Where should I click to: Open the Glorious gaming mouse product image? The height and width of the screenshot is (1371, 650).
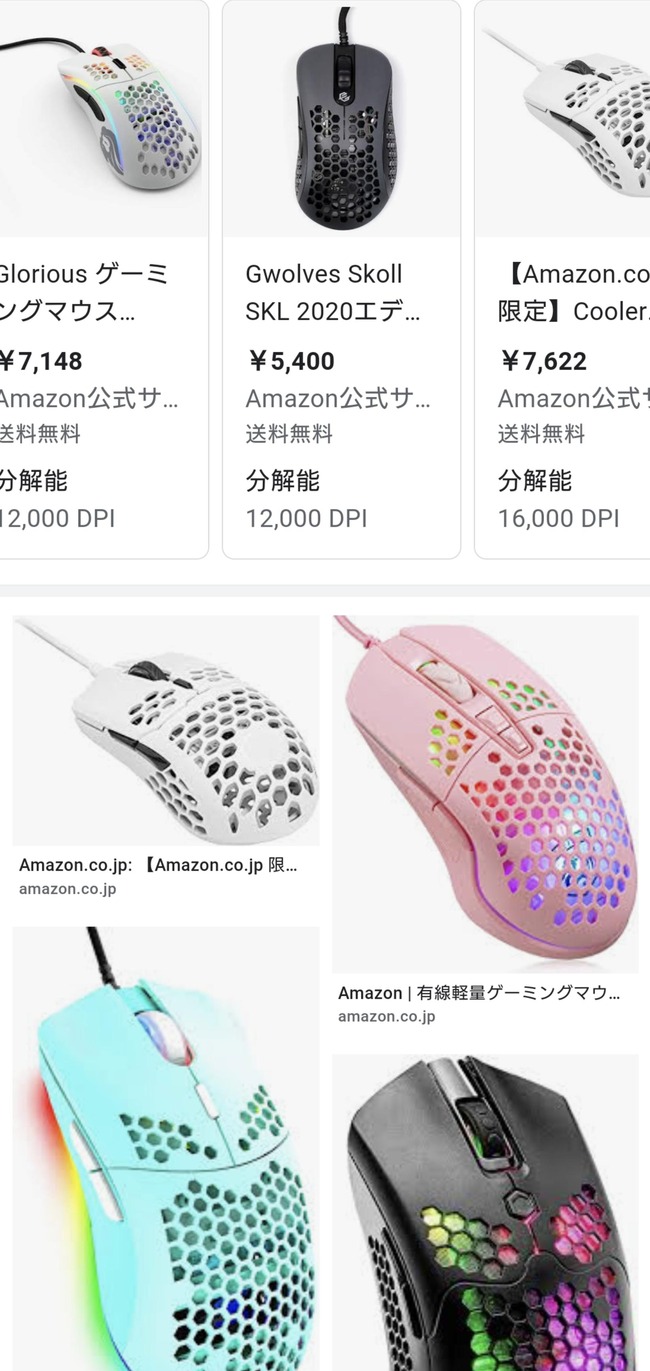104,118
